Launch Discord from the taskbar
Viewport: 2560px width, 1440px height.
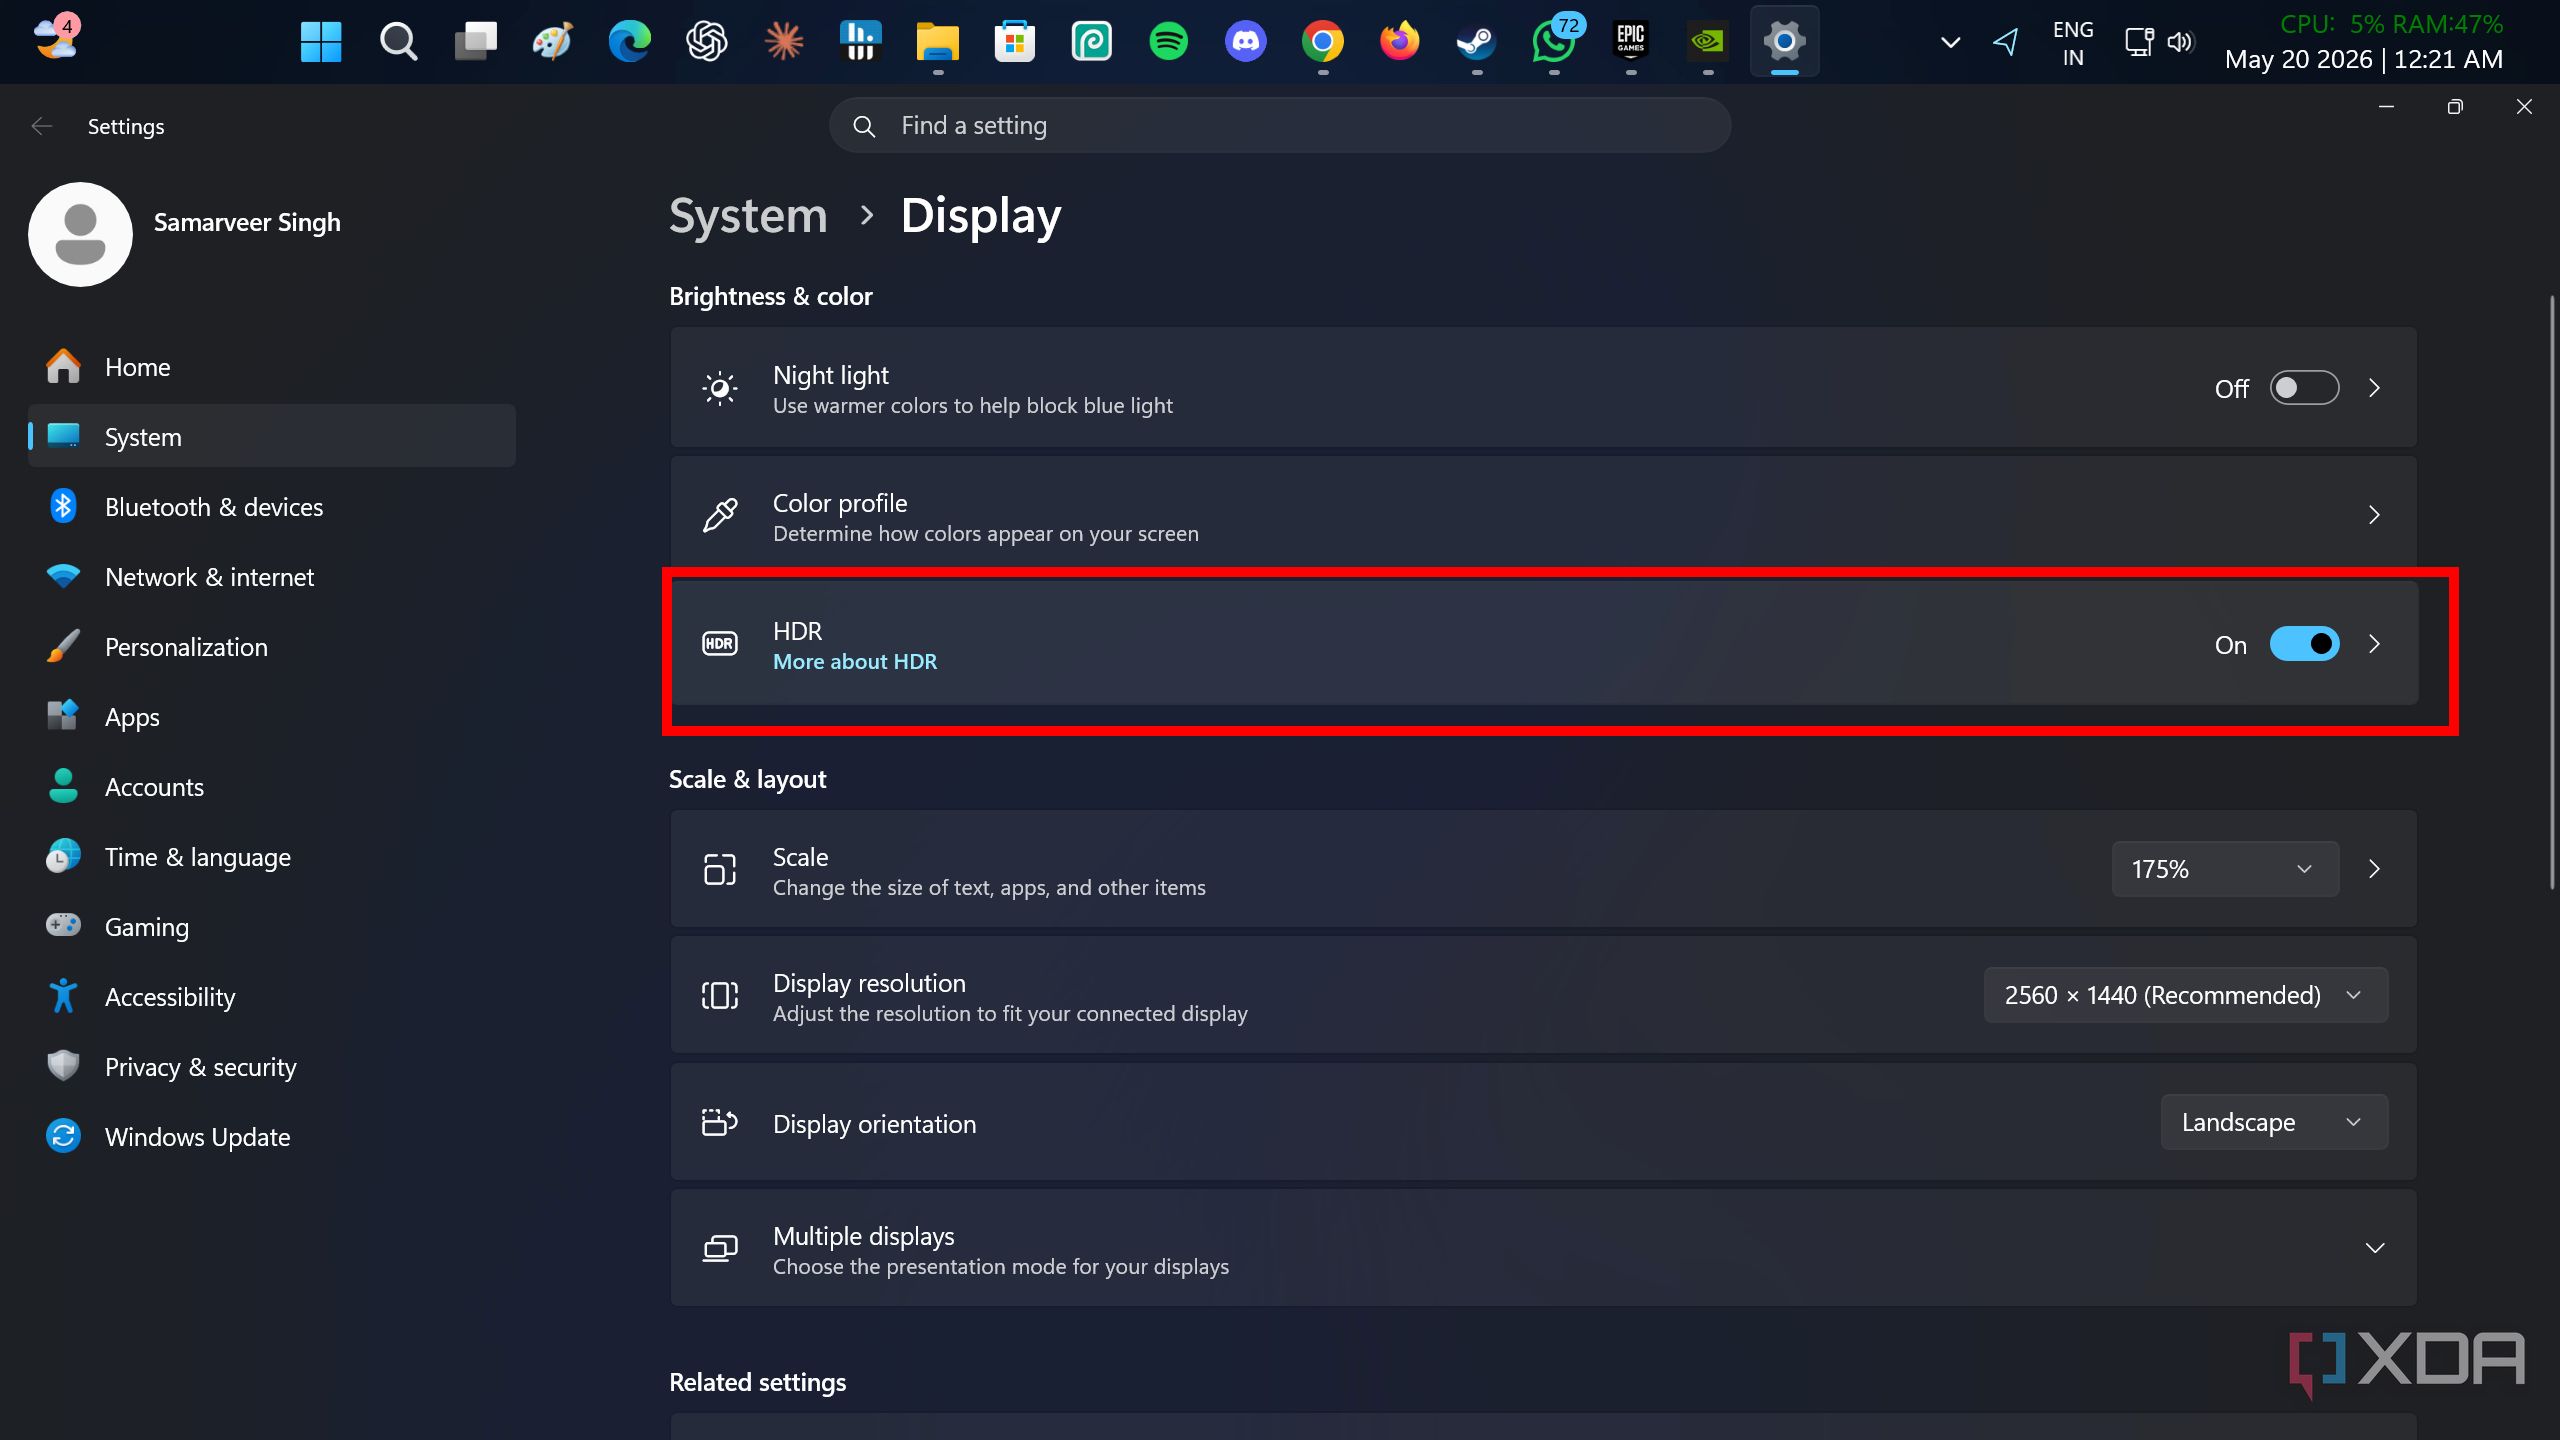pyautogui.click(x=1245, y=41)
